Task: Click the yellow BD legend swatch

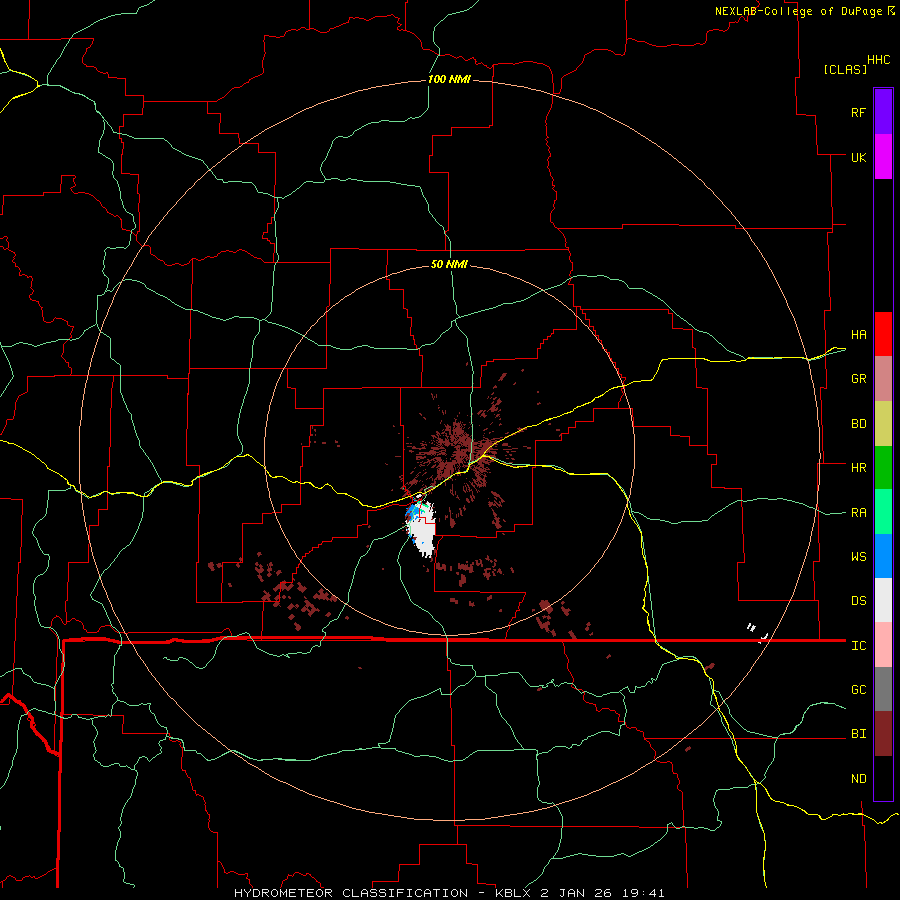Action: tap(883, 424)
